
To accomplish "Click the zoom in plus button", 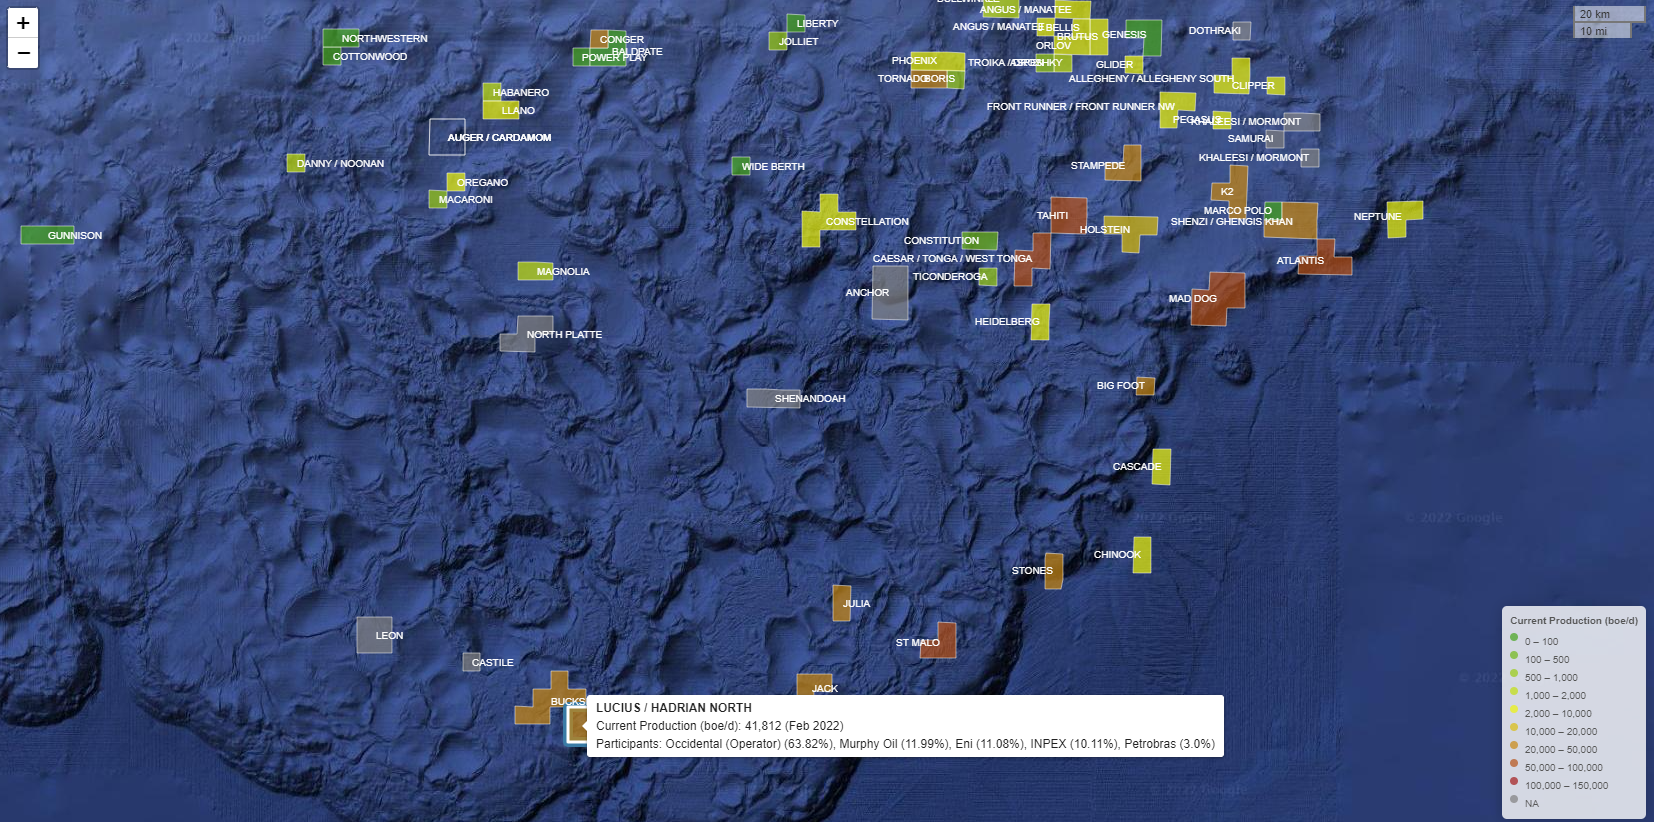I will tap(23, 23).
